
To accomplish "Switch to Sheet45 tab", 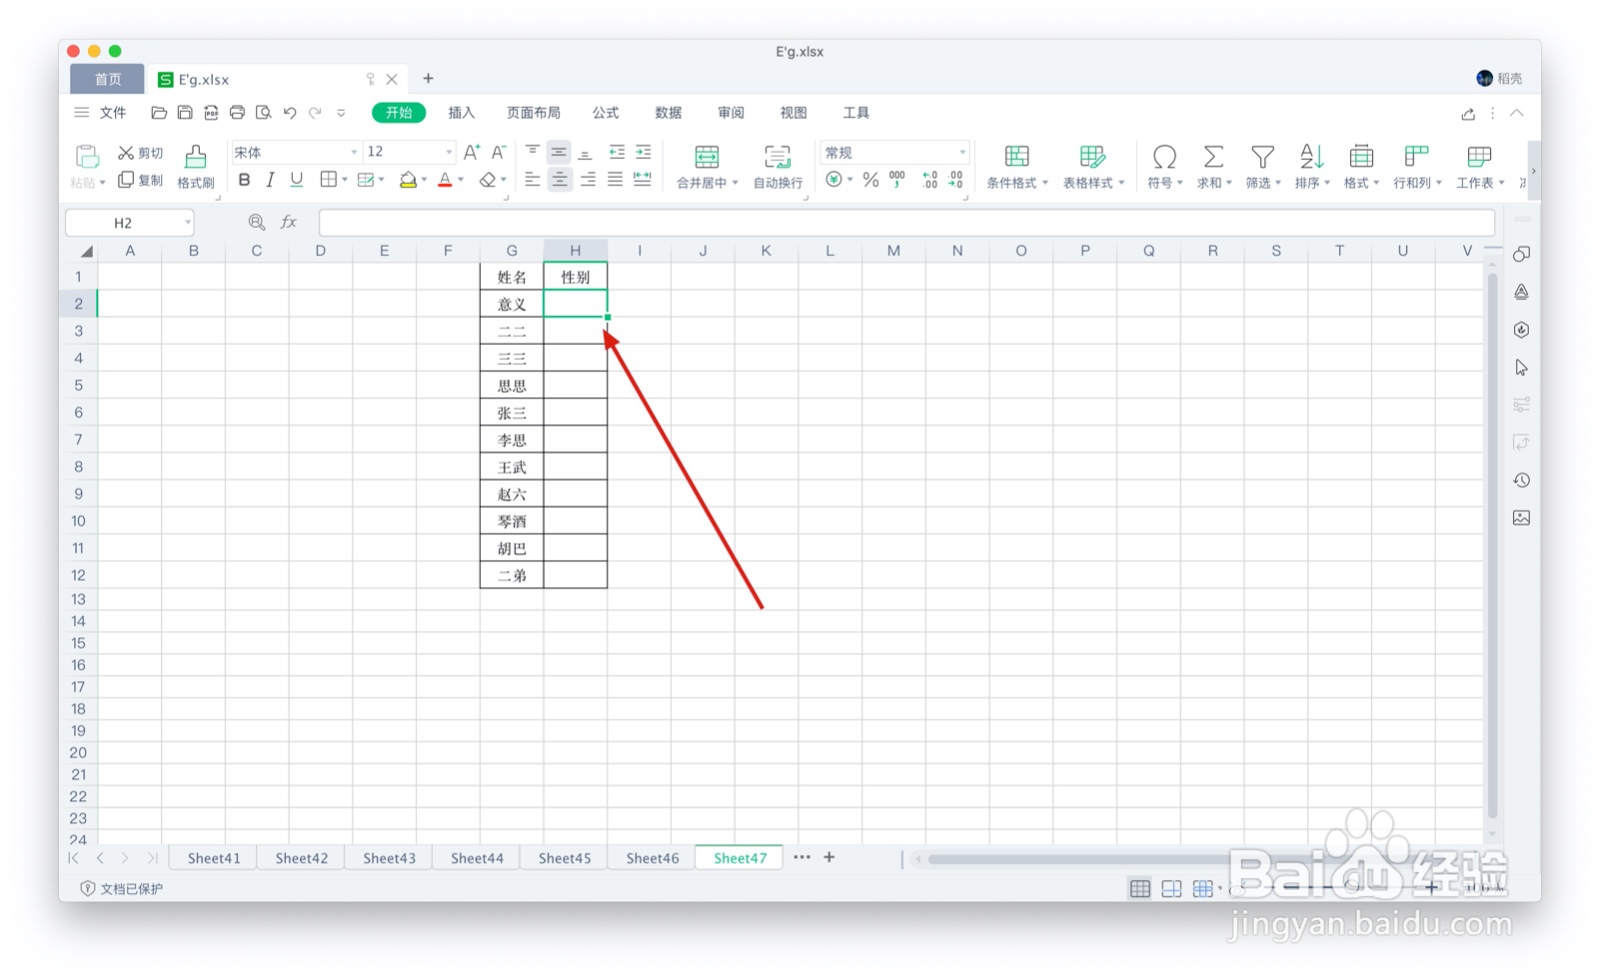I will (x=564, y=858).
